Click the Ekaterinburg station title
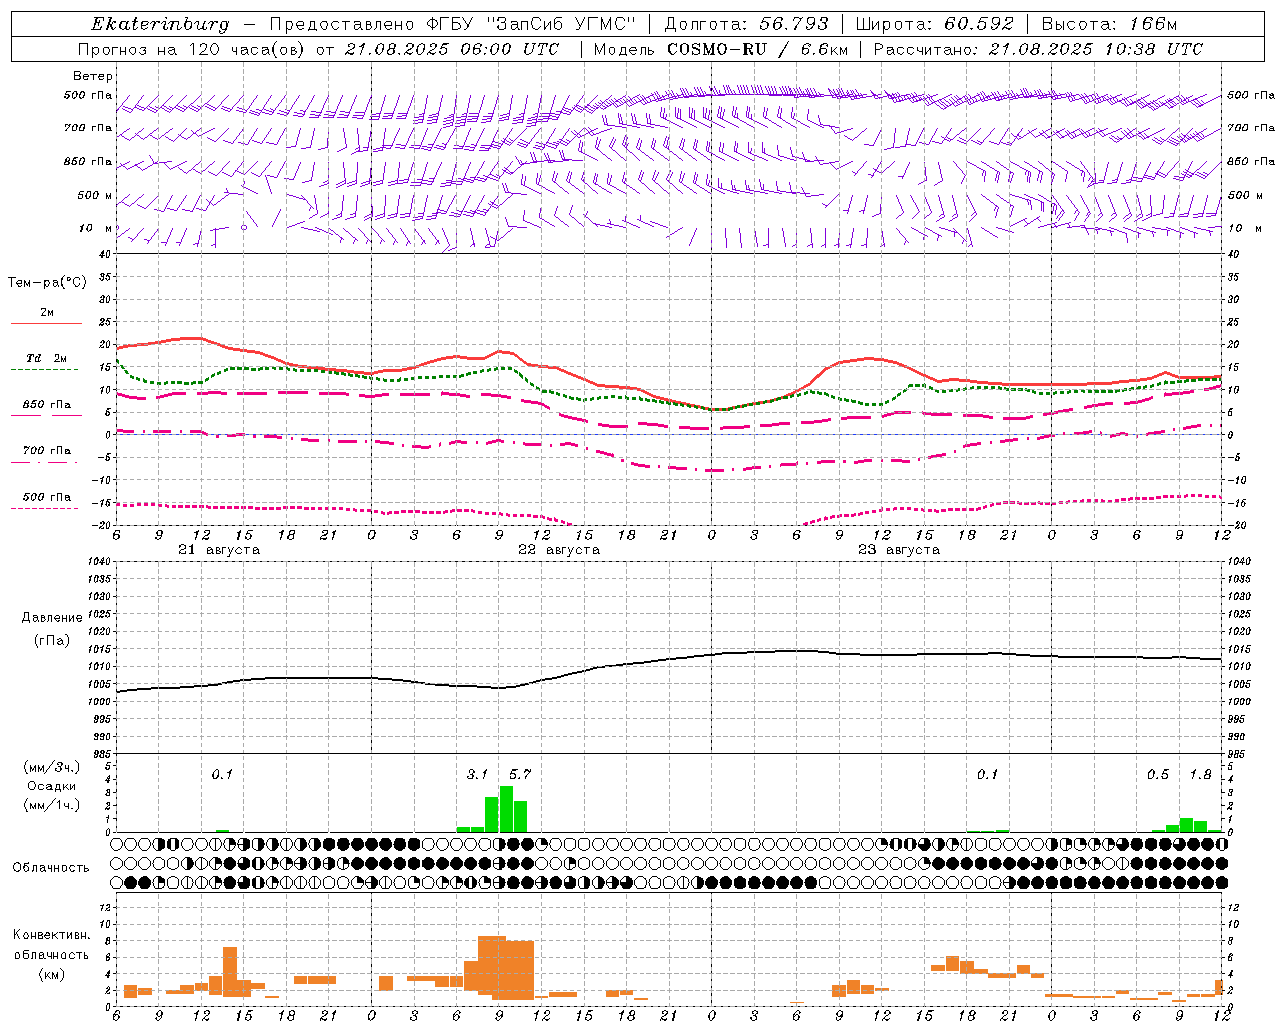 [160, 24]
